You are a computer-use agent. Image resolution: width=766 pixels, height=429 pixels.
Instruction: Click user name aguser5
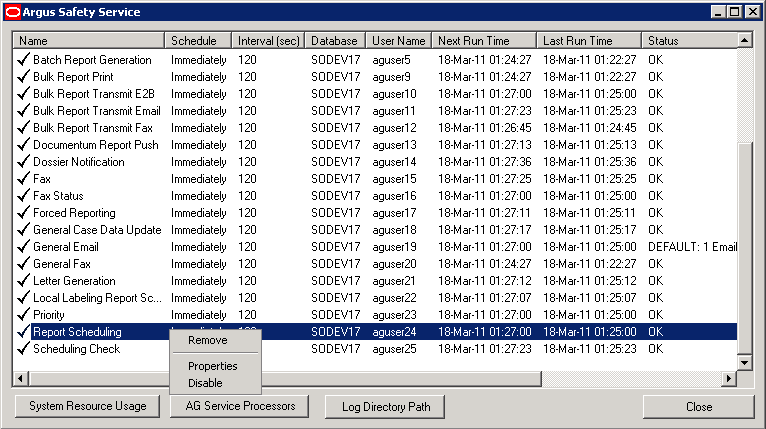391,60
